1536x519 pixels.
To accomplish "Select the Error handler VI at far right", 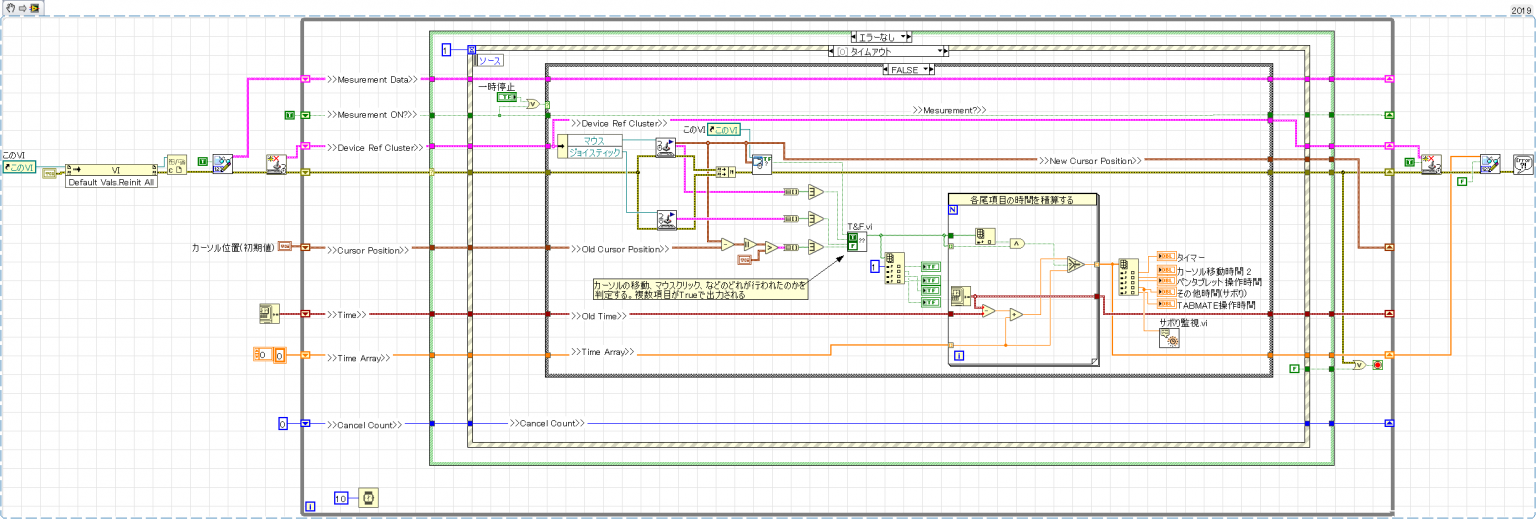I will [1522, 164].
